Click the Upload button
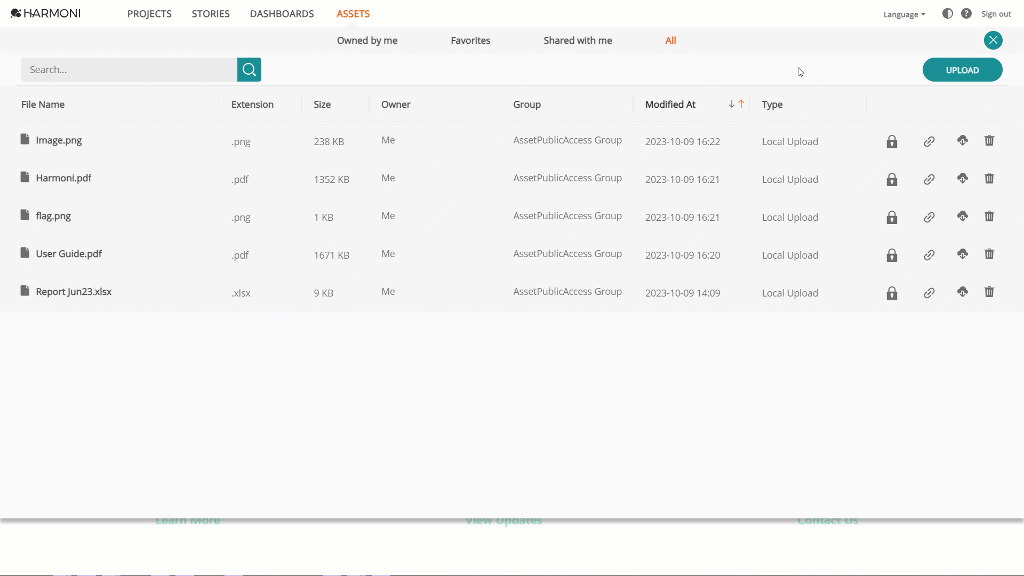Screen dimensions: 1024x576 click(x=962, y=70)
